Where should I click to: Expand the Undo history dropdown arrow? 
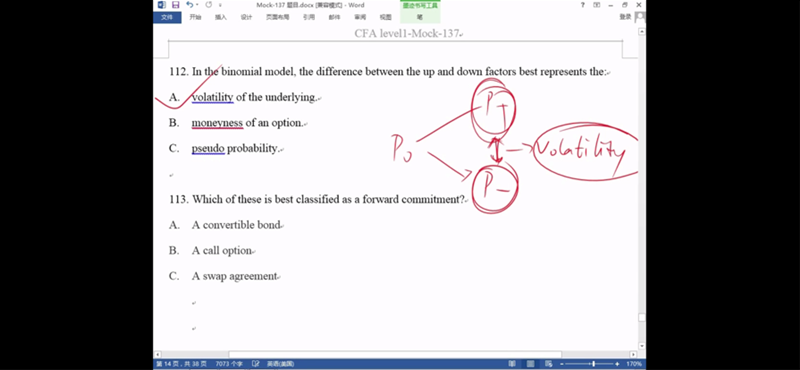click(197, 5)
